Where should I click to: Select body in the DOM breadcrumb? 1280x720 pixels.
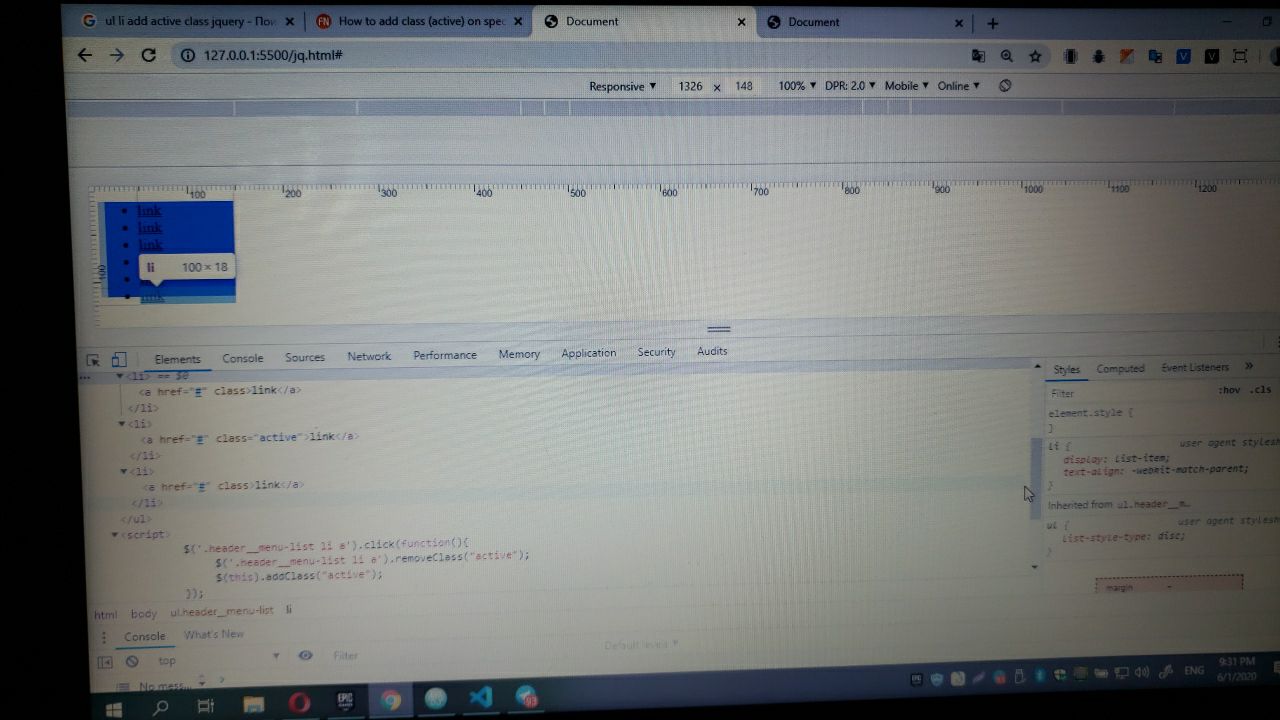[144, 613]
